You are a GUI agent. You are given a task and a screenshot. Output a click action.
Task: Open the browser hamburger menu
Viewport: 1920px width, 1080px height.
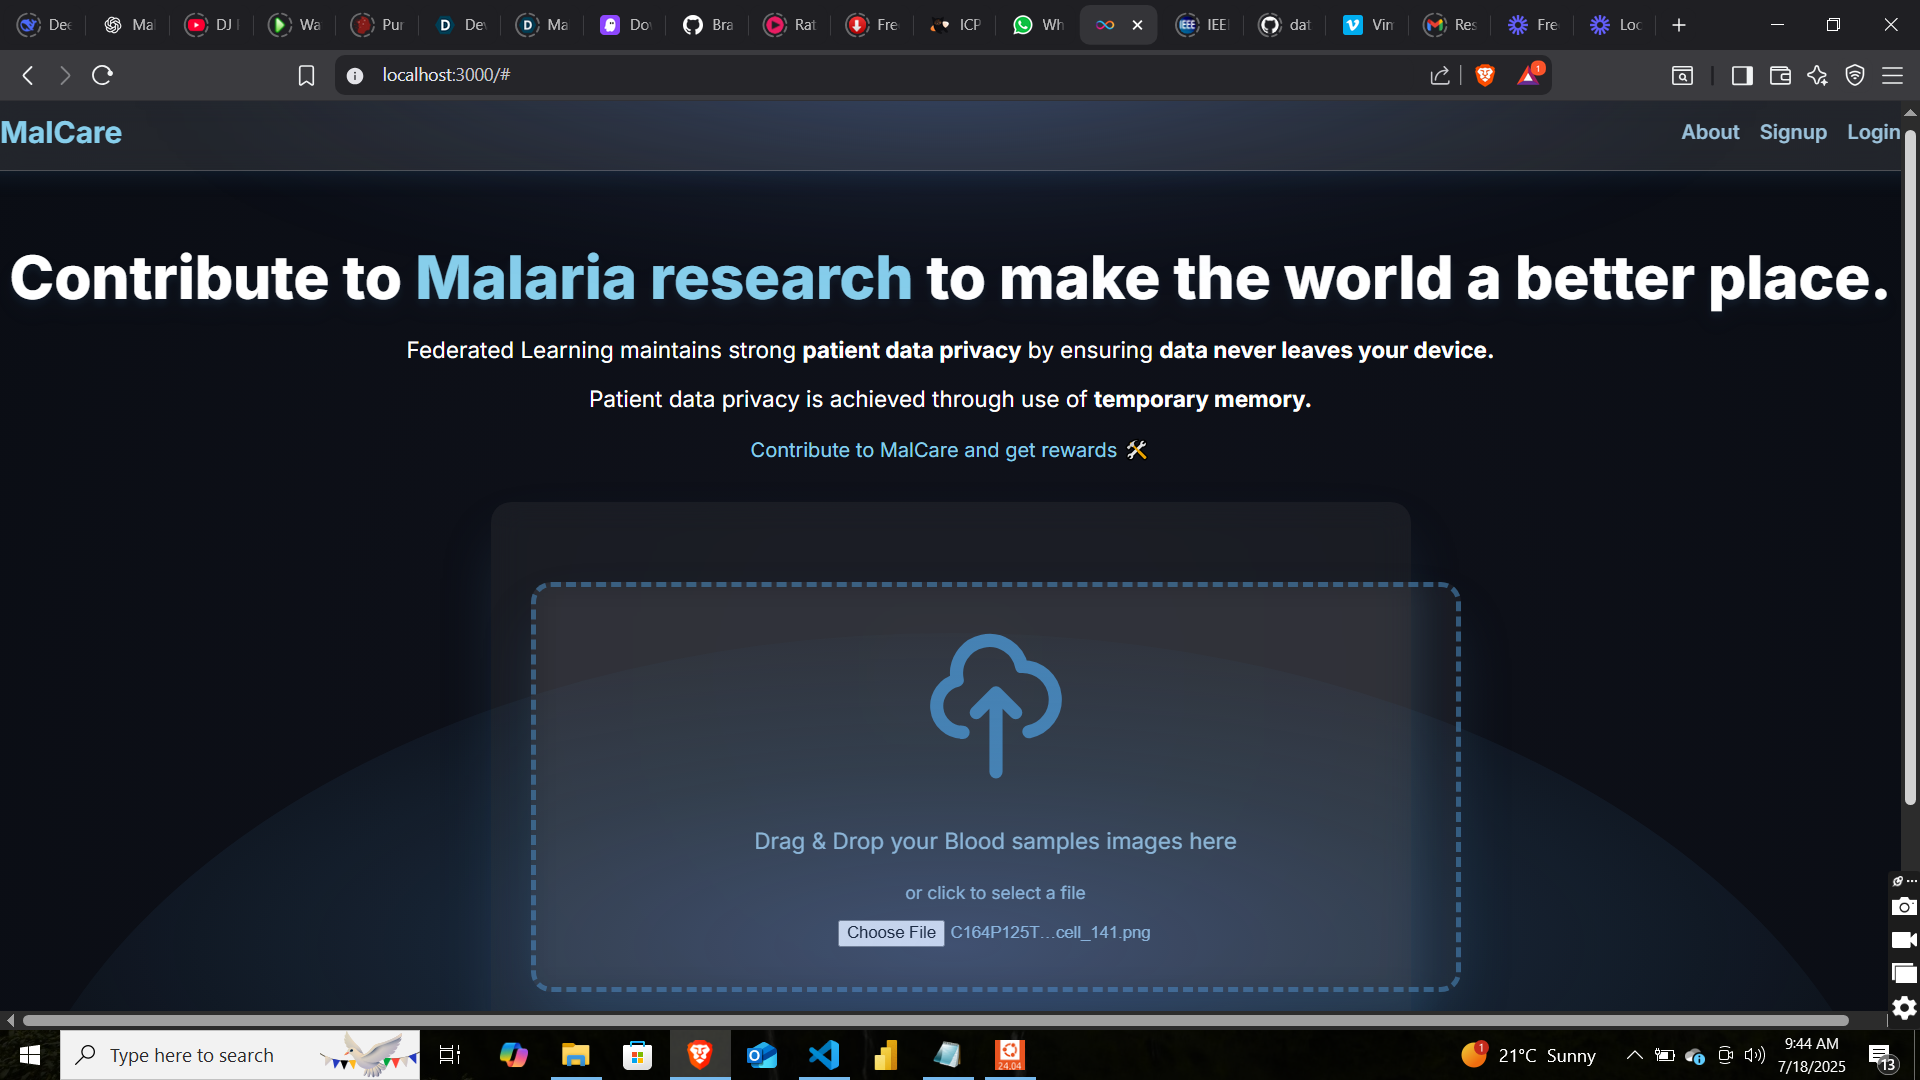click(x=1892, y=75)
